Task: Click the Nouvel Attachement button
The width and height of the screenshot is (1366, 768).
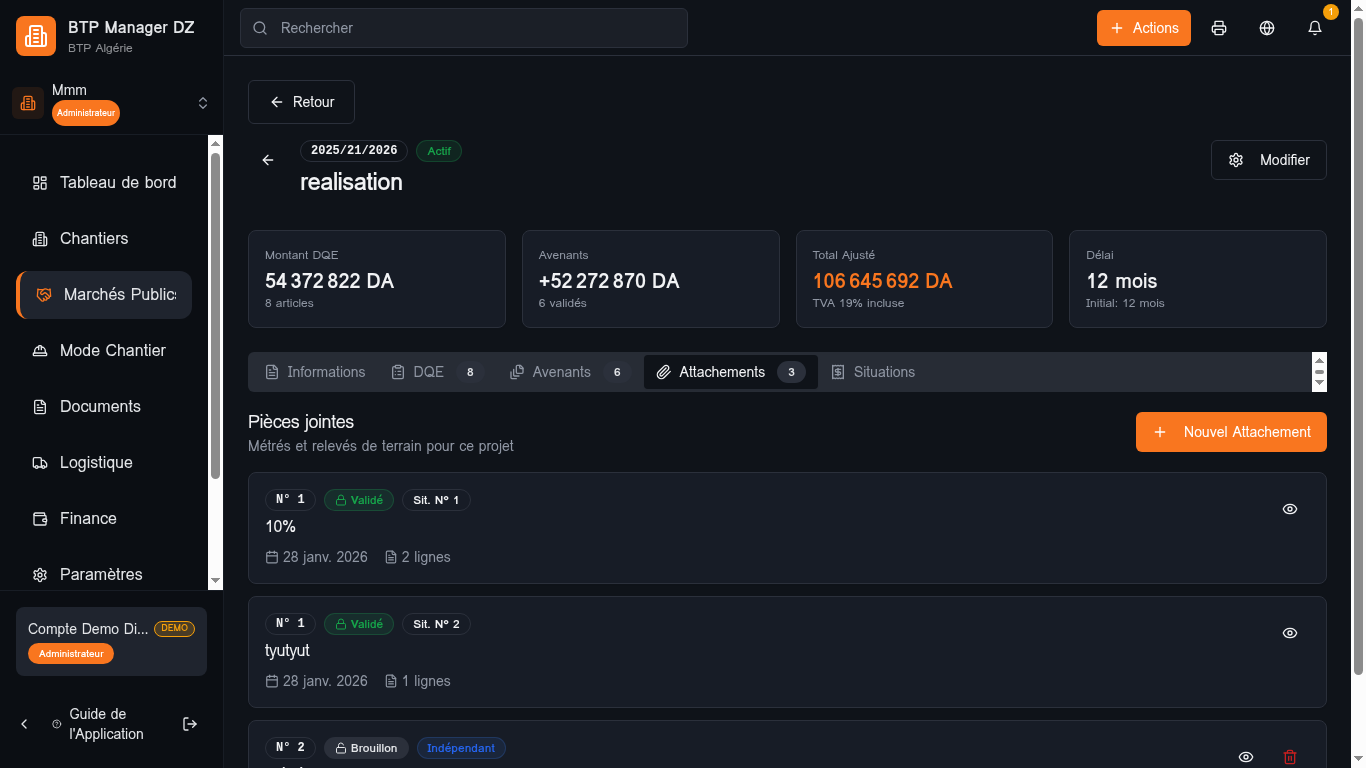Action: pyautogui.click(x=1230, y=432)
